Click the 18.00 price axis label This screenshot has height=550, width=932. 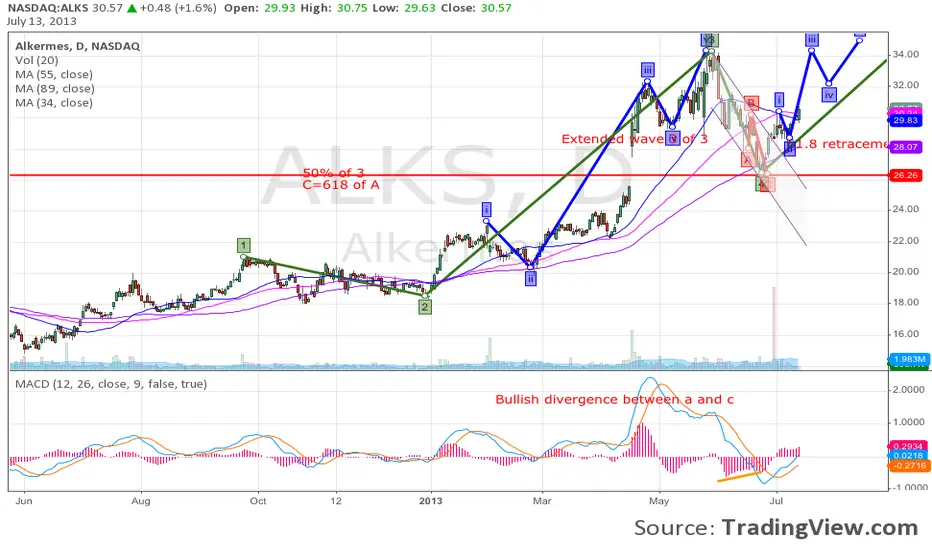(906, 303)
